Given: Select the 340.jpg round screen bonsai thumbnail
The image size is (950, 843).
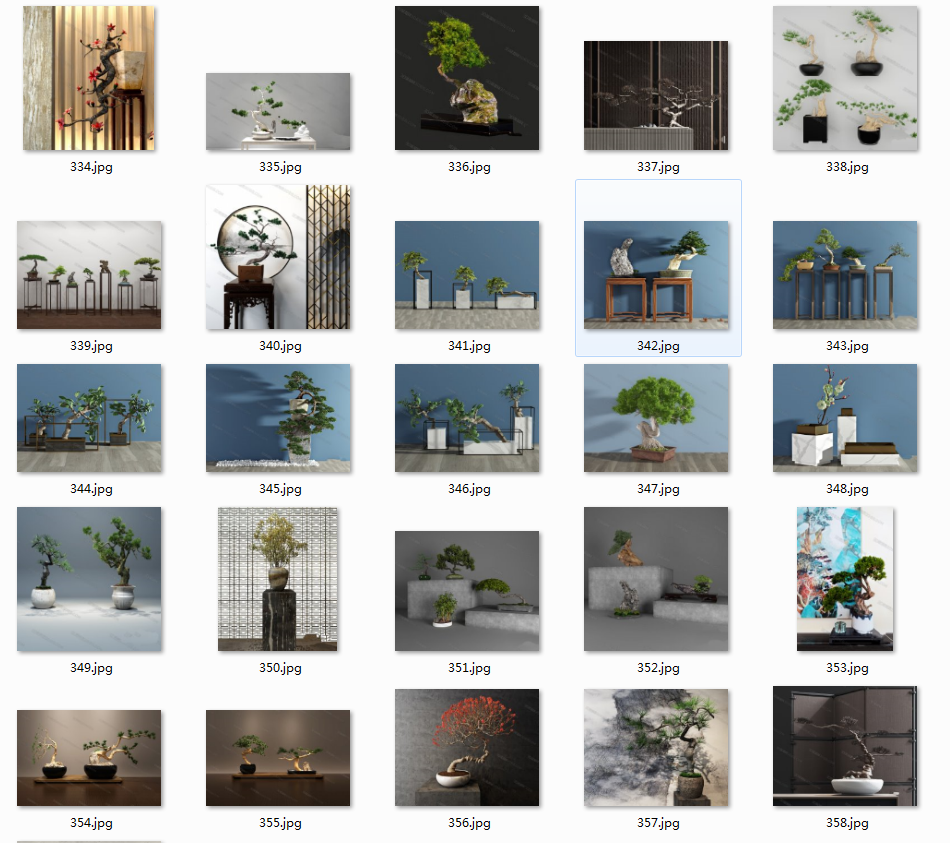Looking at the screenshot, I should pyautogui.click(x=278, y=257).
